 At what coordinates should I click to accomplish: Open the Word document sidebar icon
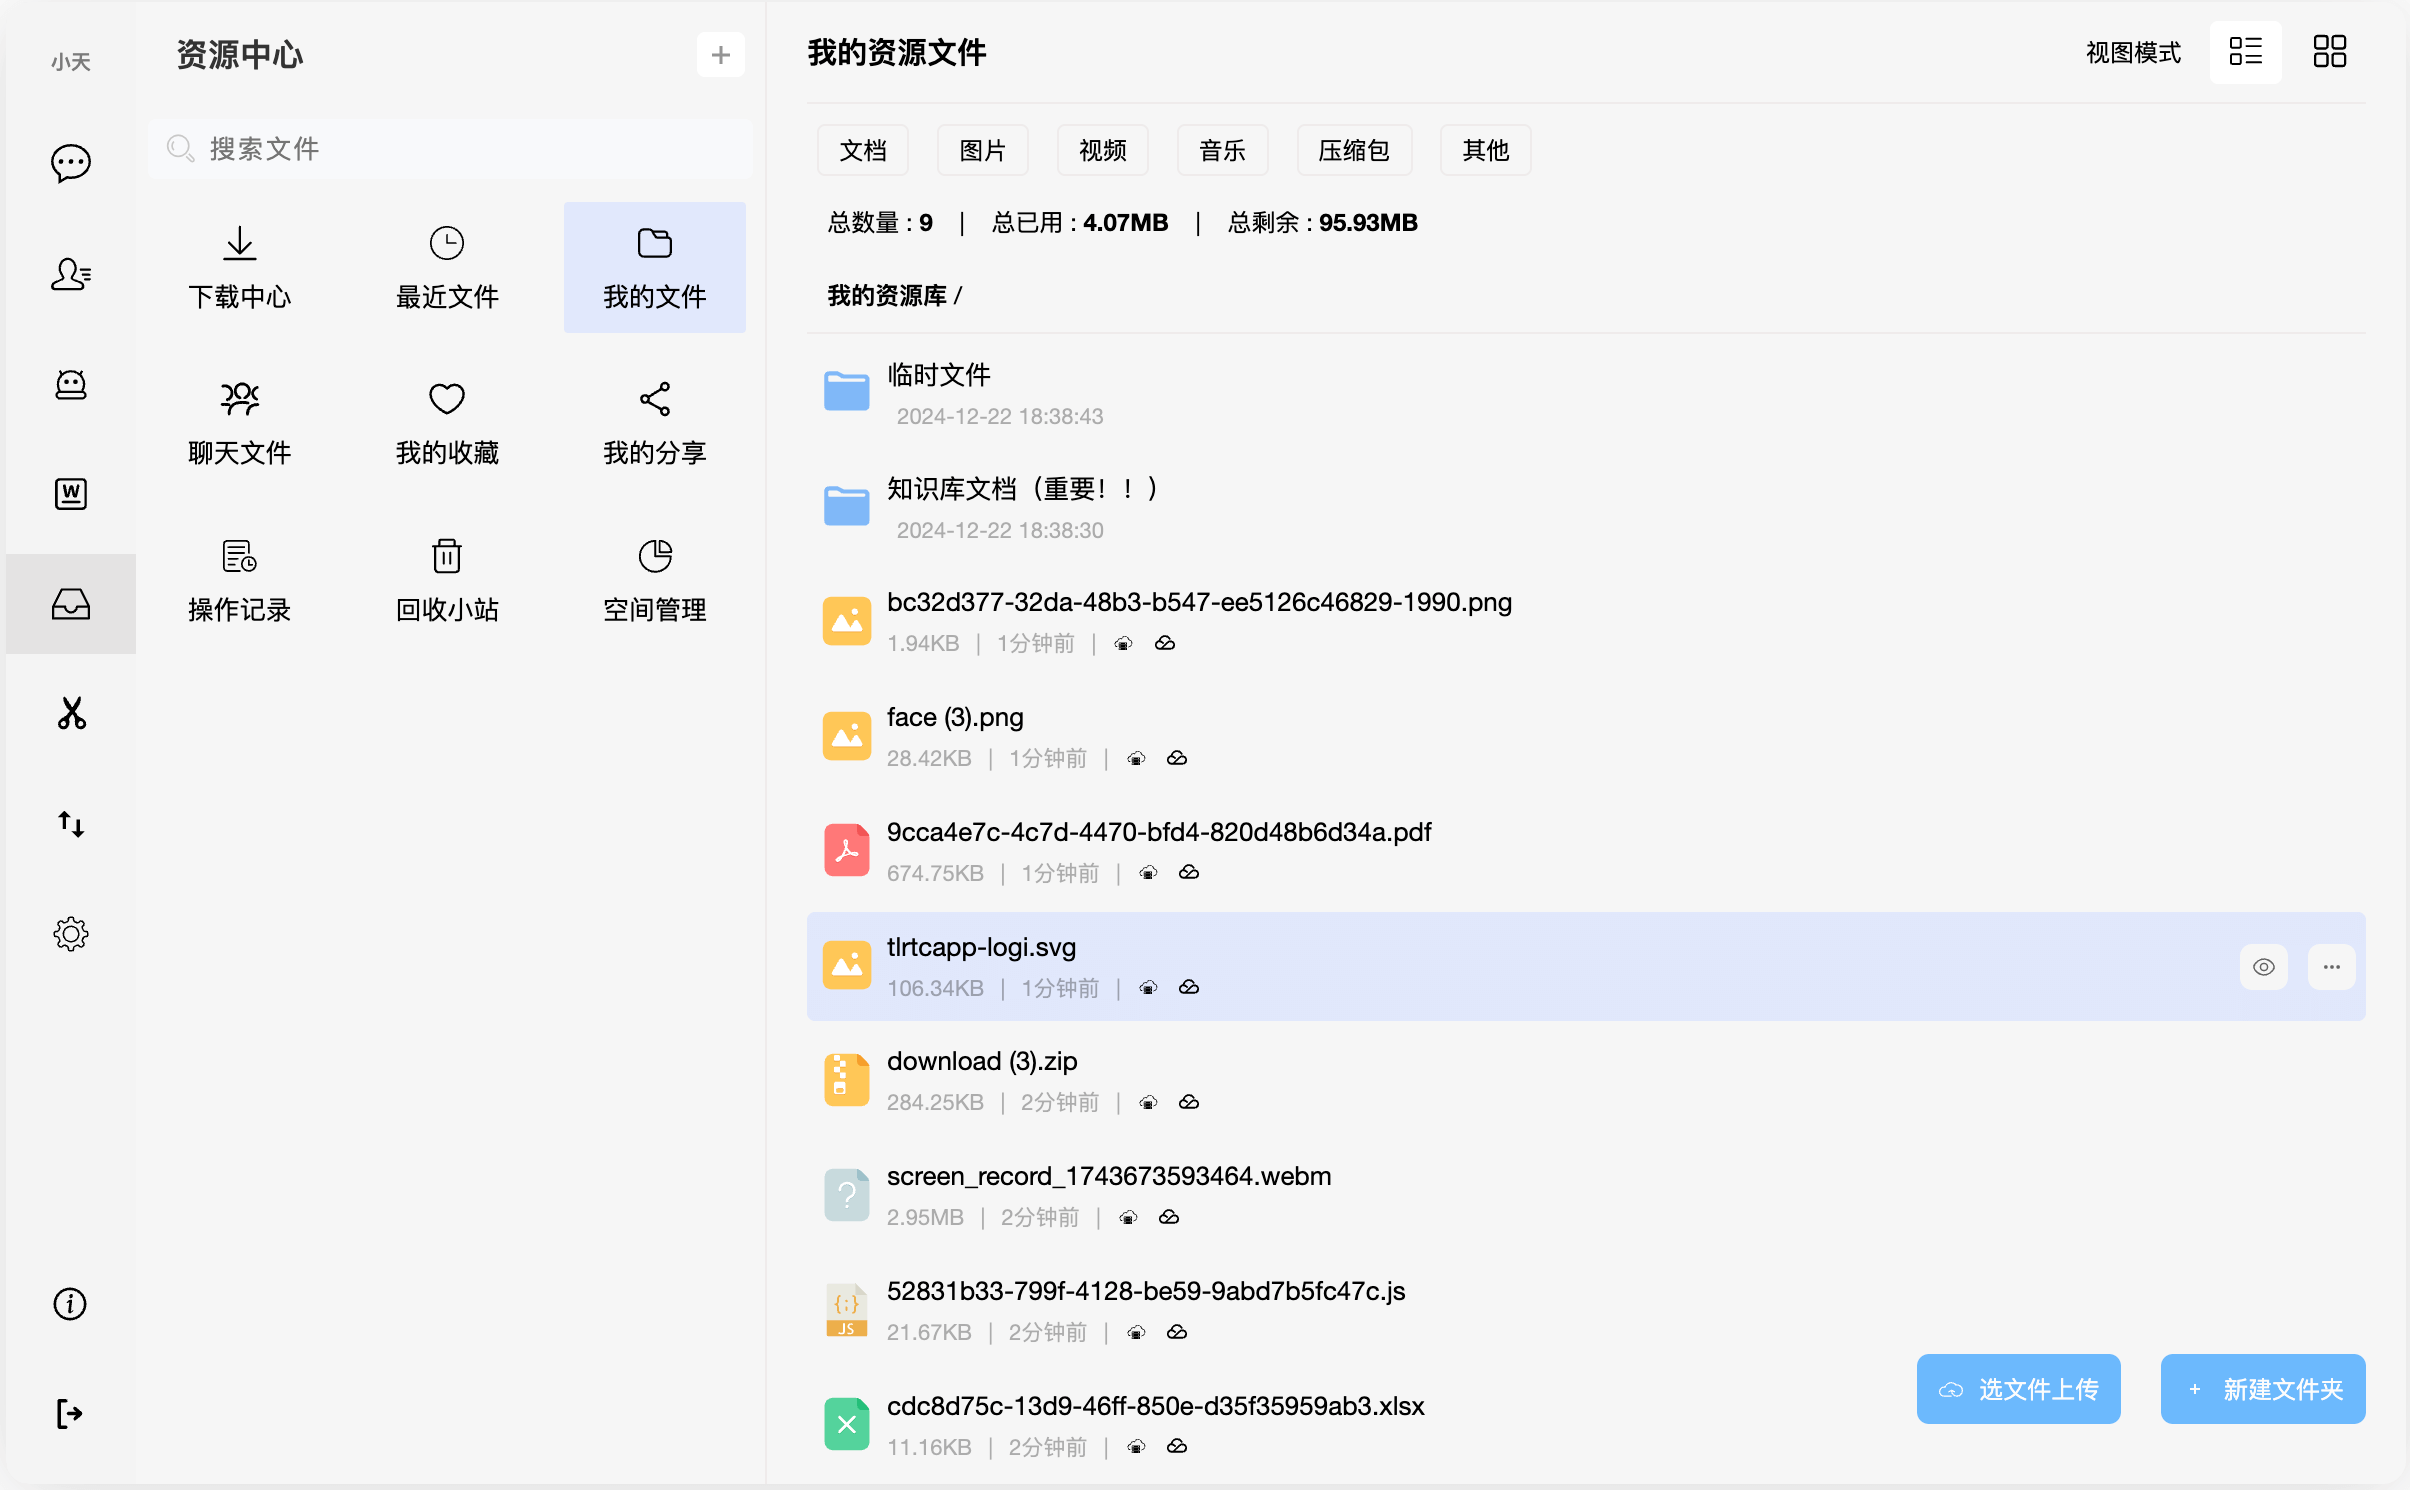(70, 493)
